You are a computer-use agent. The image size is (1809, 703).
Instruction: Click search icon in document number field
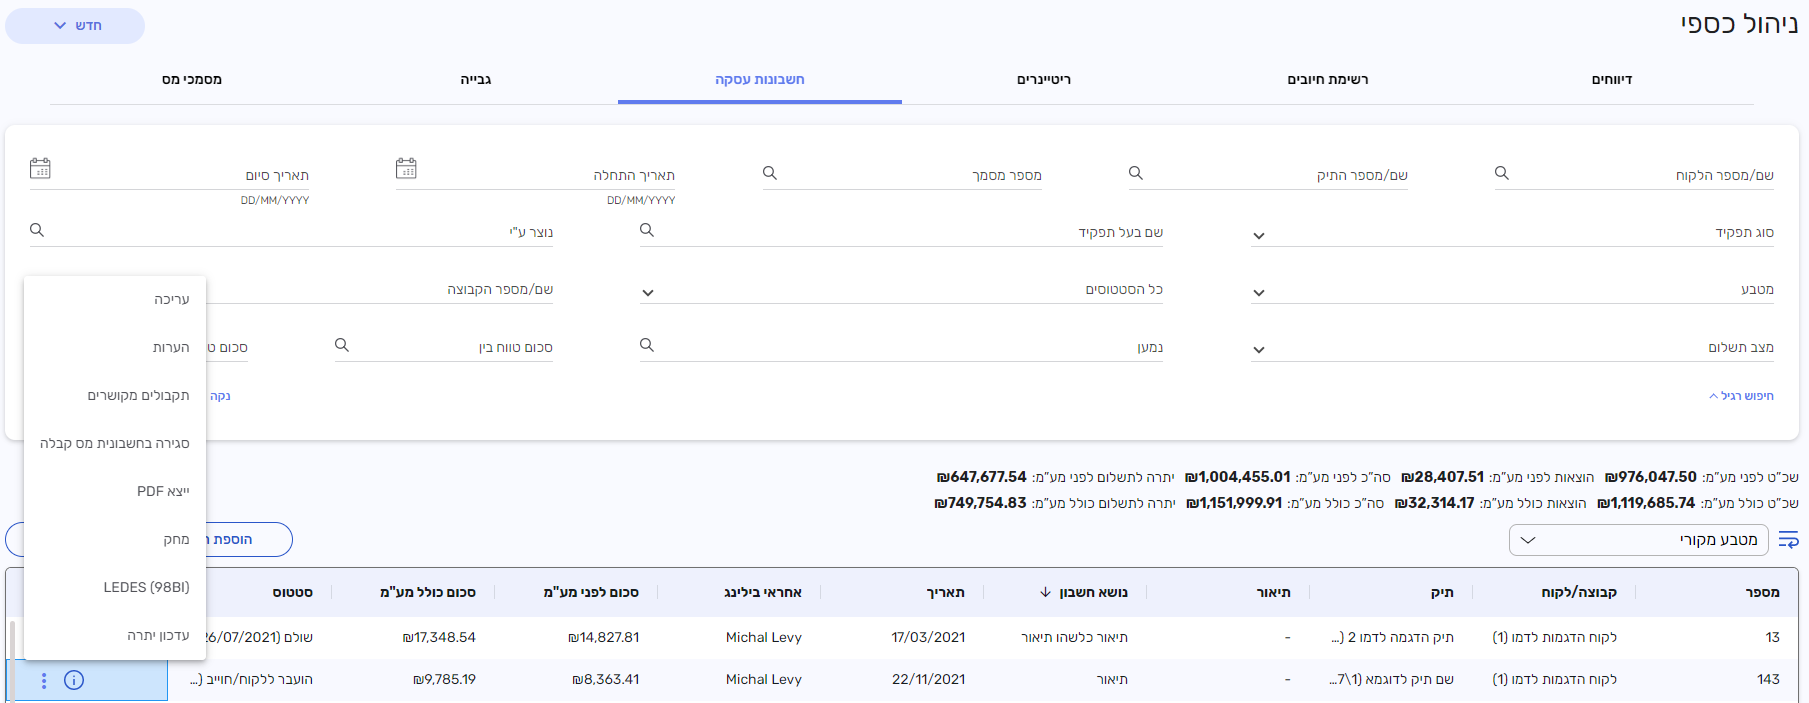pos(769,173)
